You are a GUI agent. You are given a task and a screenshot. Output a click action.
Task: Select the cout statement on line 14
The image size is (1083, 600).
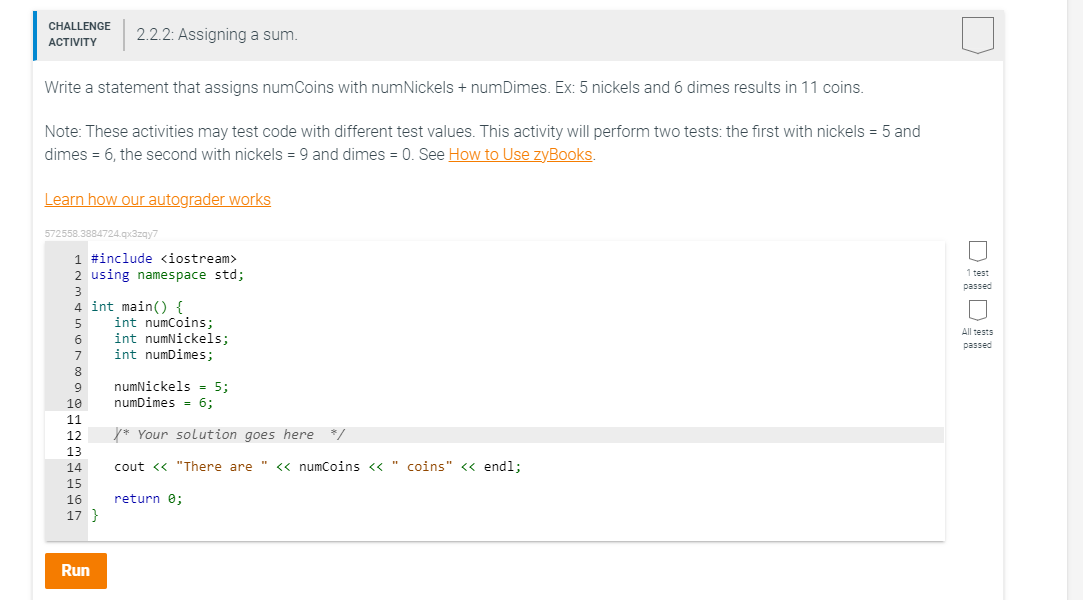pos(318,466)
